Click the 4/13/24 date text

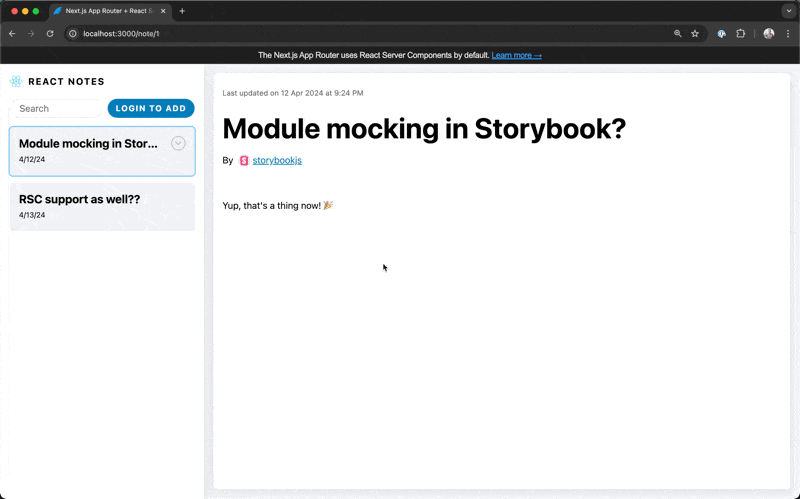coord(32,215)
